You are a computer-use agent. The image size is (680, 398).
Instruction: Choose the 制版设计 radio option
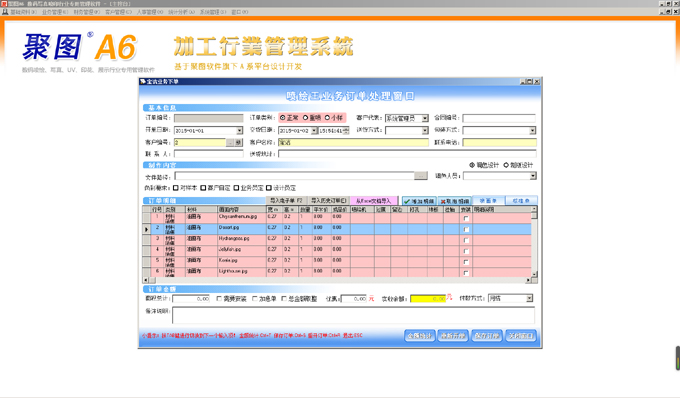(506, 165)
